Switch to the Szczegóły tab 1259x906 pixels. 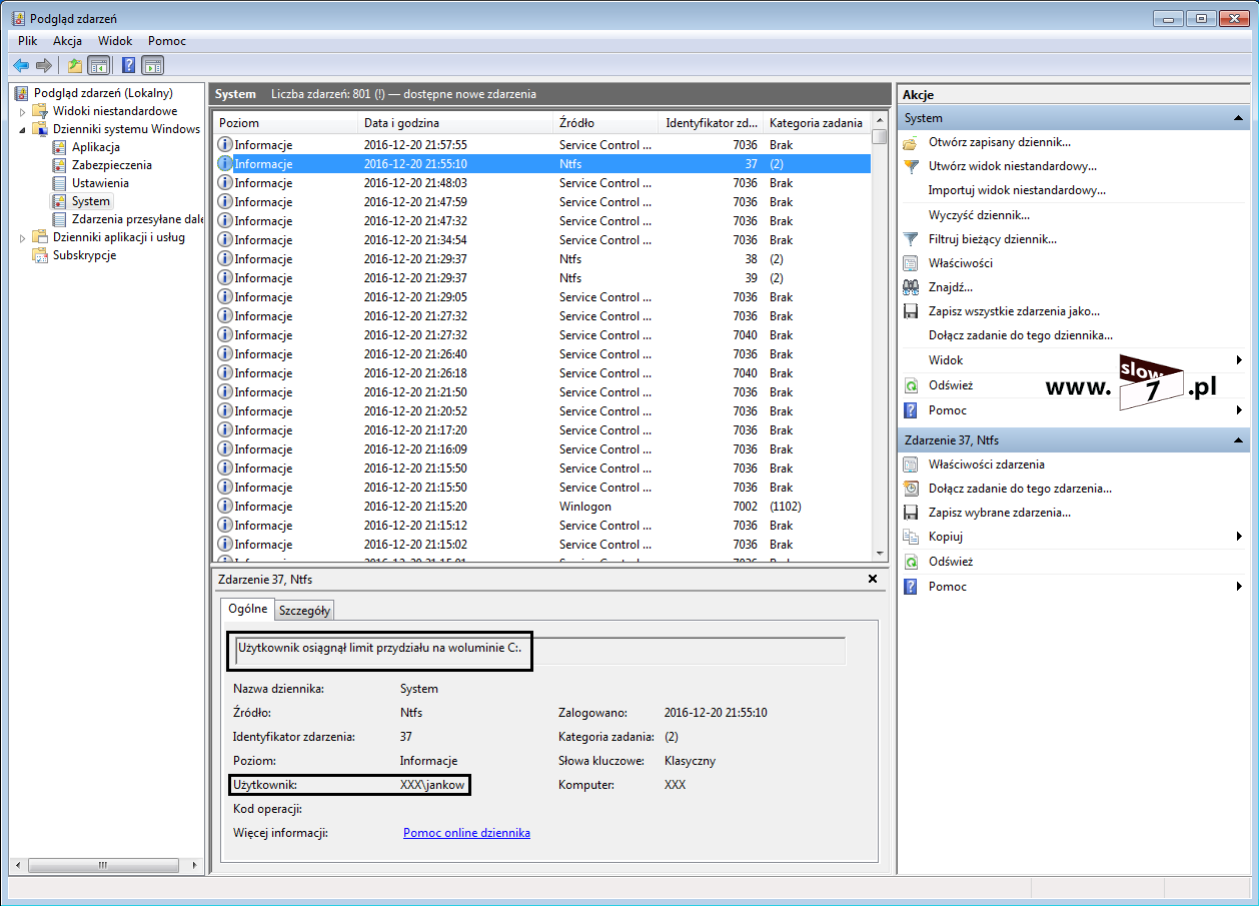[x=305, y=610]
